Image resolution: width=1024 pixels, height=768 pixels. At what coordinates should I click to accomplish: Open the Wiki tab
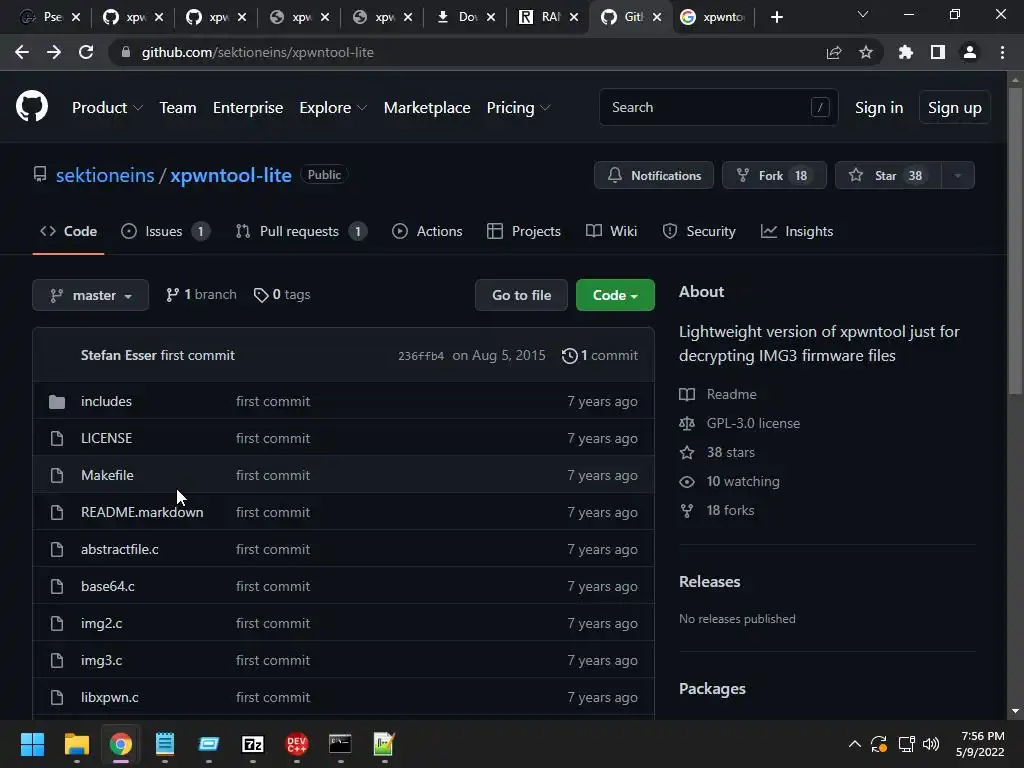click(x=611, y=231)
